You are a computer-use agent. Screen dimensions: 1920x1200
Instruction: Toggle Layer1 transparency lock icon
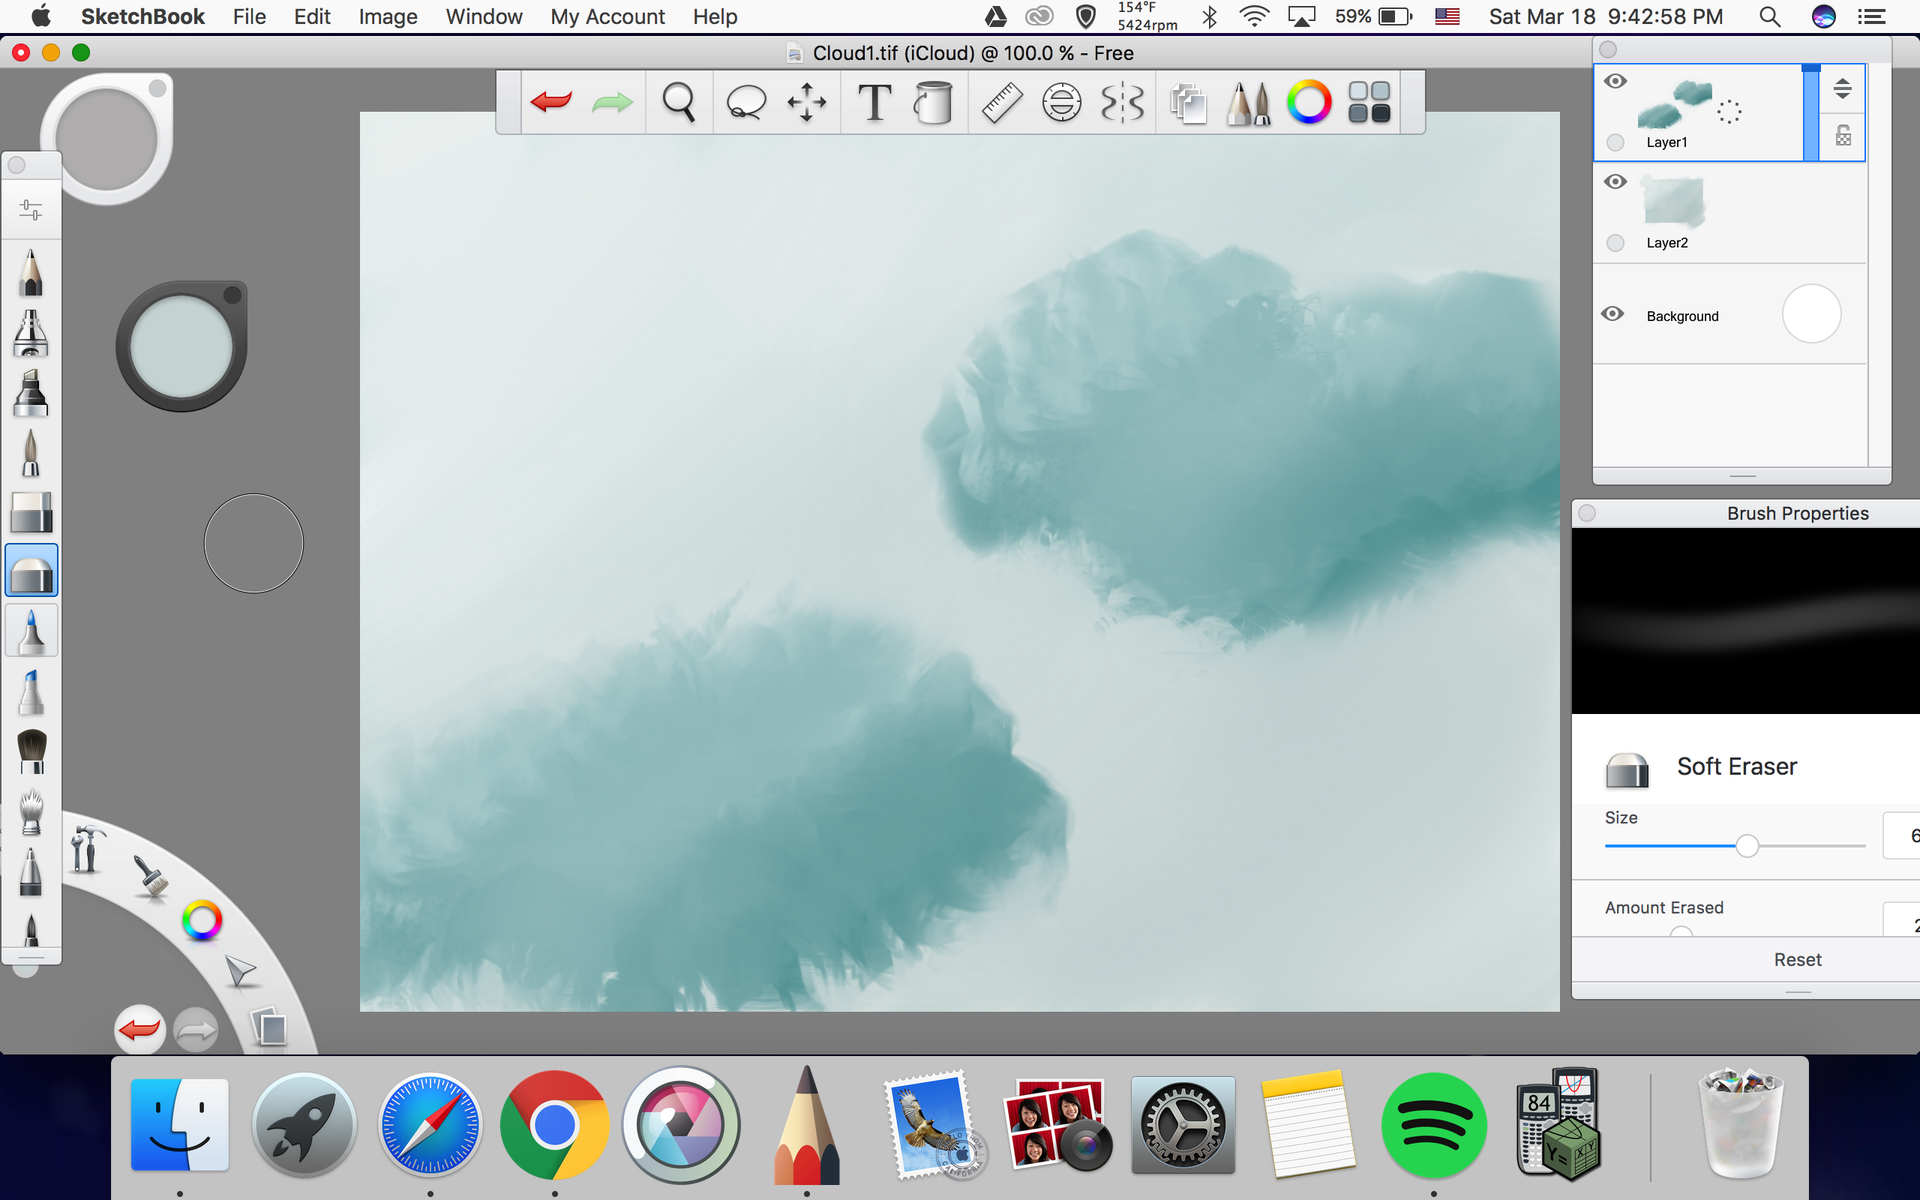coord(1843,135)
